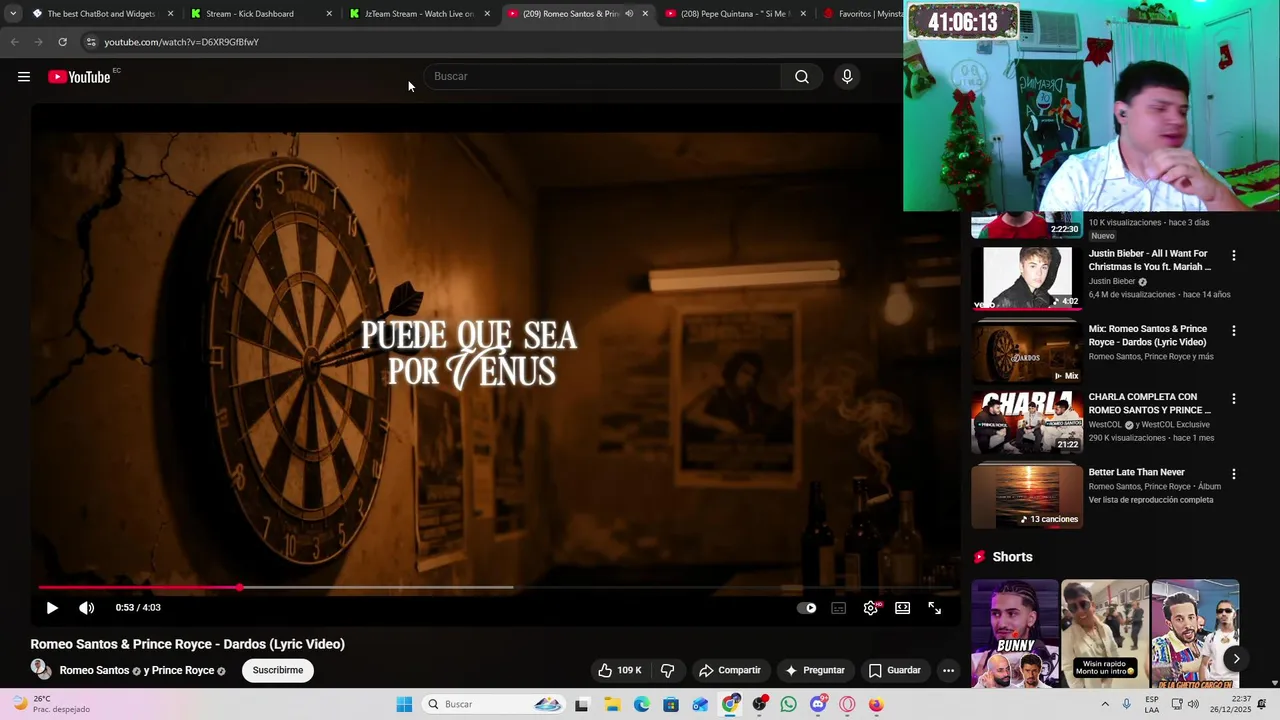The width and height of the screenshot is (1280, 720).
Task: Switch to JzTeam Stream tab
Action: click(x=419, y=14)
